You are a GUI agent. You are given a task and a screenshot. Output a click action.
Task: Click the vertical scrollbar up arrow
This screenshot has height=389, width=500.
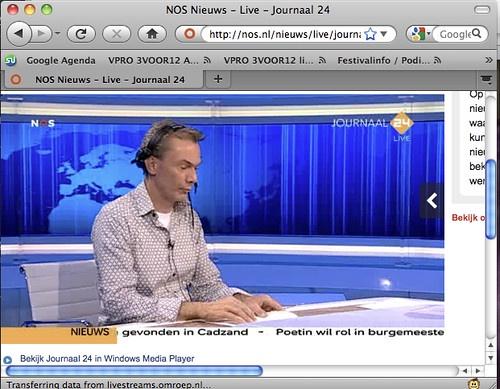pos(491,345)
